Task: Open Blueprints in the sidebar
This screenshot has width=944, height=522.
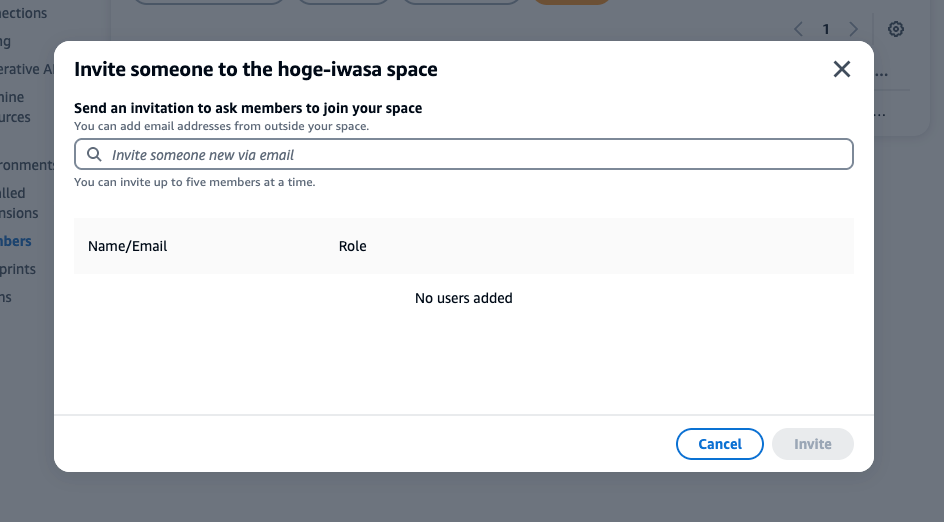Action: pos(18,269)
